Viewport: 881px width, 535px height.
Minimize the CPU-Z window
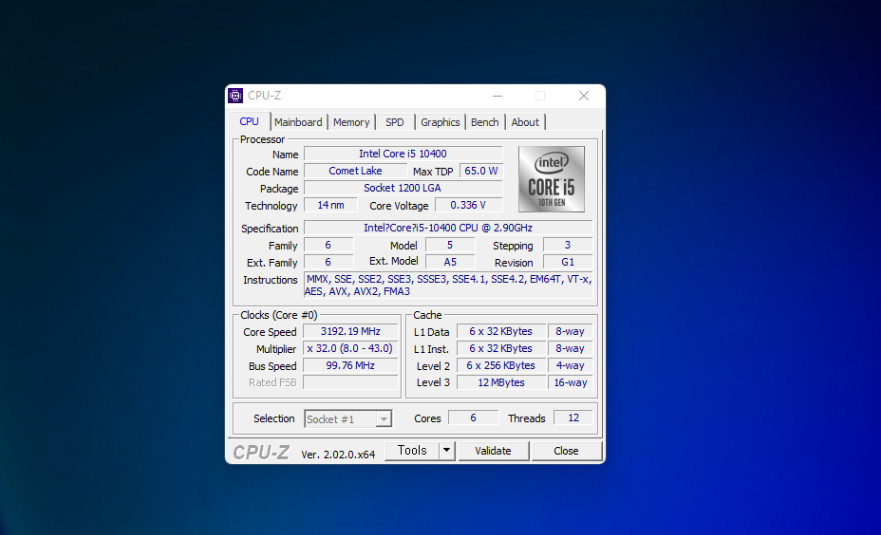point(497,96)
